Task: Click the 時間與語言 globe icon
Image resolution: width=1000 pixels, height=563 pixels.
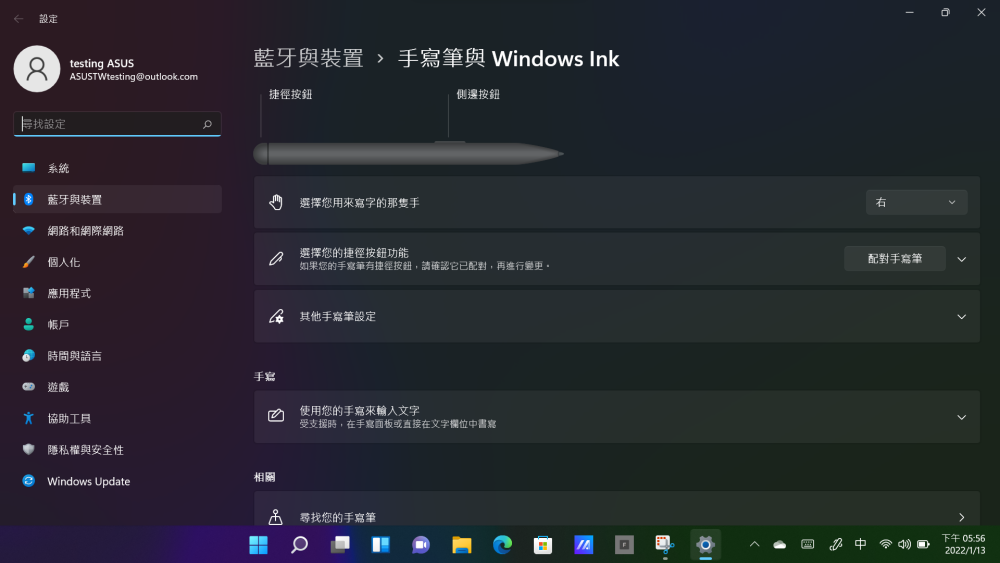Action: [29, 356]
